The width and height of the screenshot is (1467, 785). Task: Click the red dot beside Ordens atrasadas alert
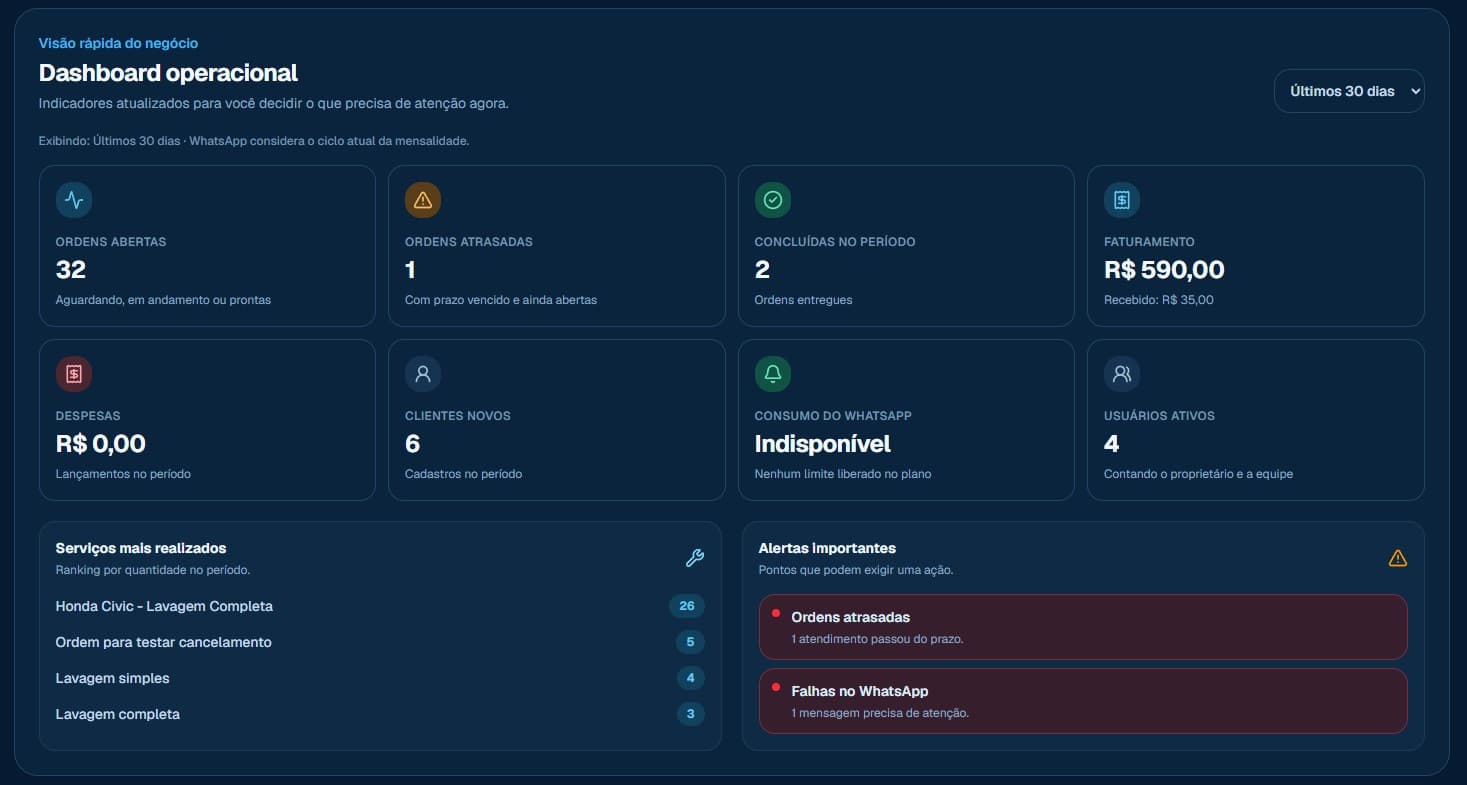(776, 613)
